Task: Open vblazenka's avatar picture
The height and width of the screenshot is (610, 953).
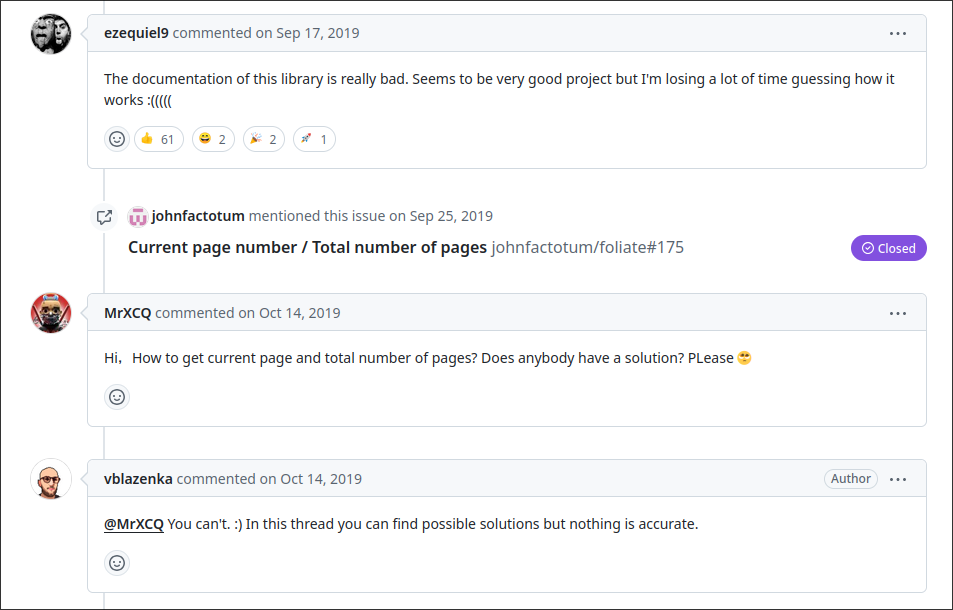Action: (x=51, y=479)
